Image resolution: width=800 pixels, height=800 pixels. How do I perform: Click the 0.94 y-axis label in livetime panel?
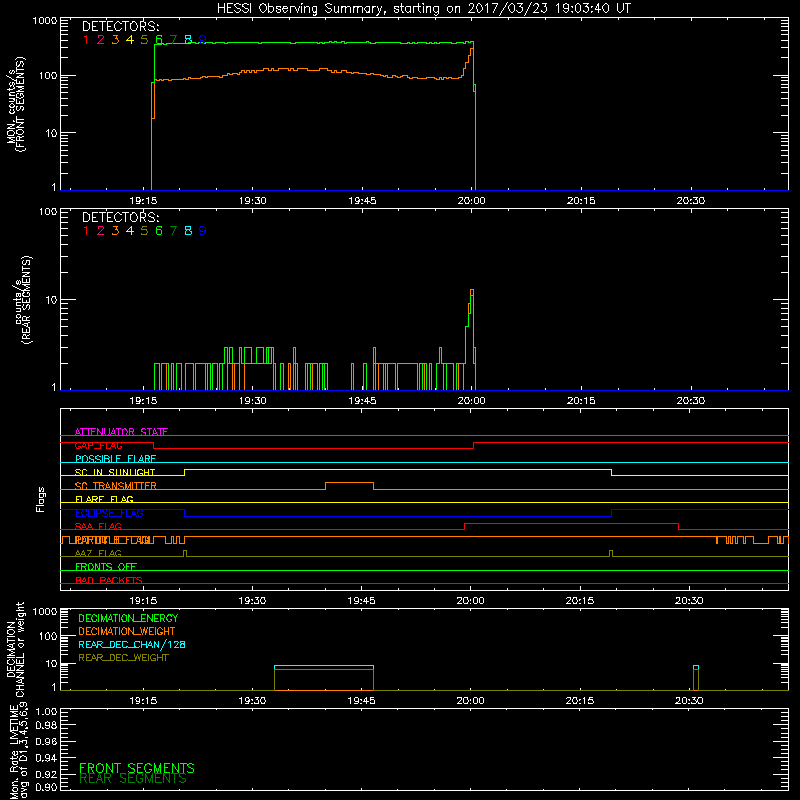pyautogui.click(x=46, y=758)
